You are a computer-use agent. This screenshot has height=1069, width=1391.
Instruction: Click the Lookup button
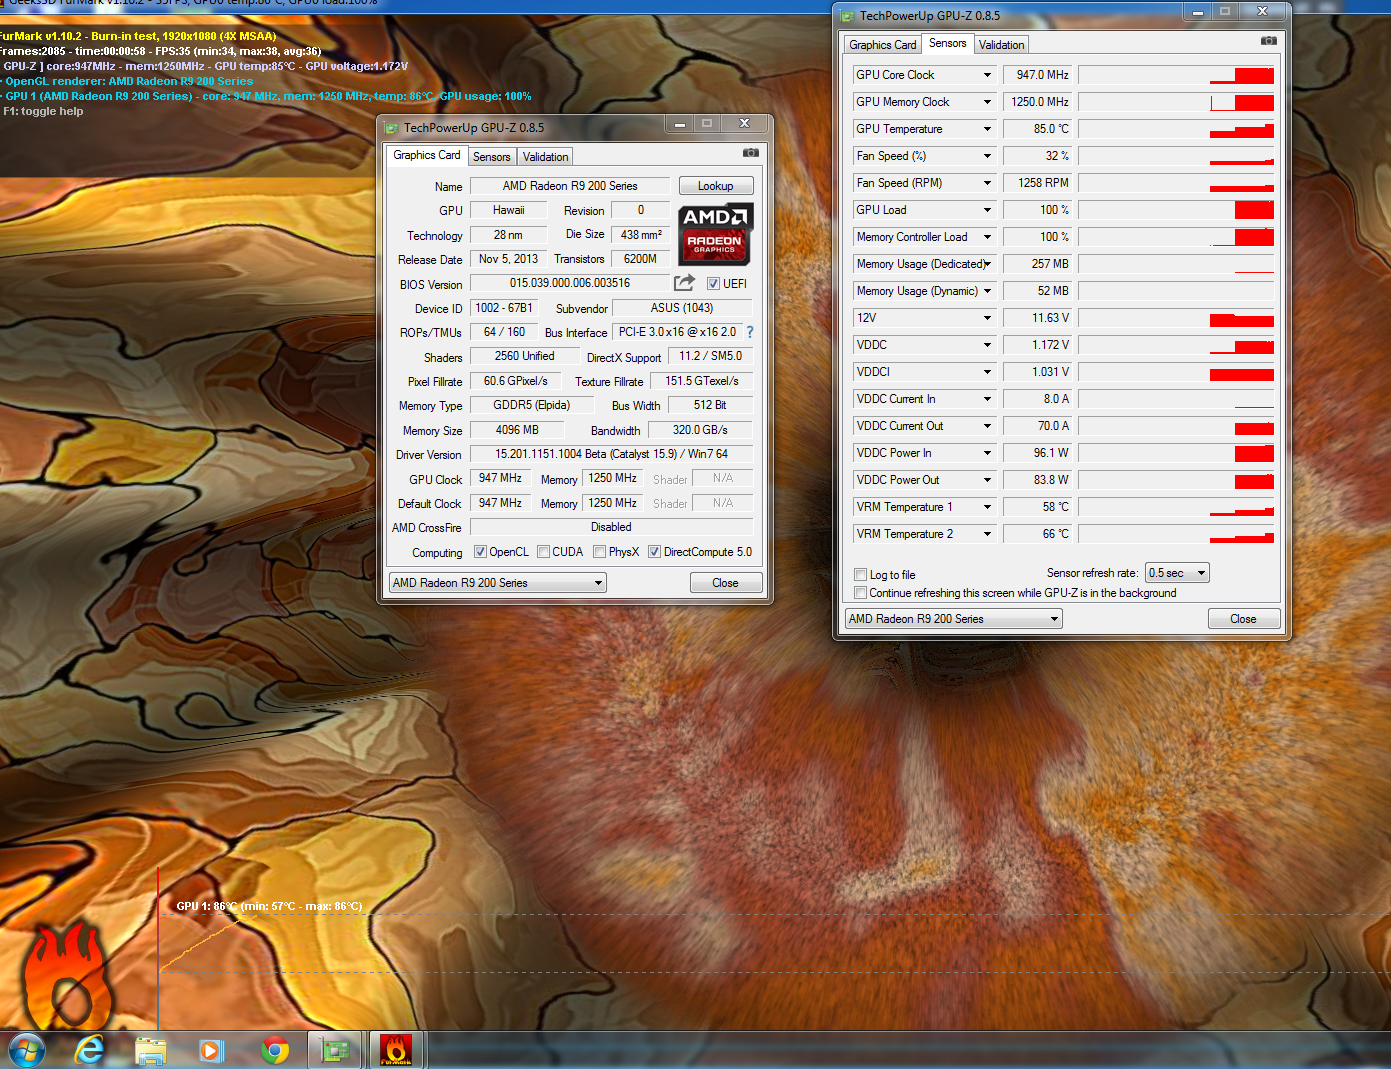point(716,186)
